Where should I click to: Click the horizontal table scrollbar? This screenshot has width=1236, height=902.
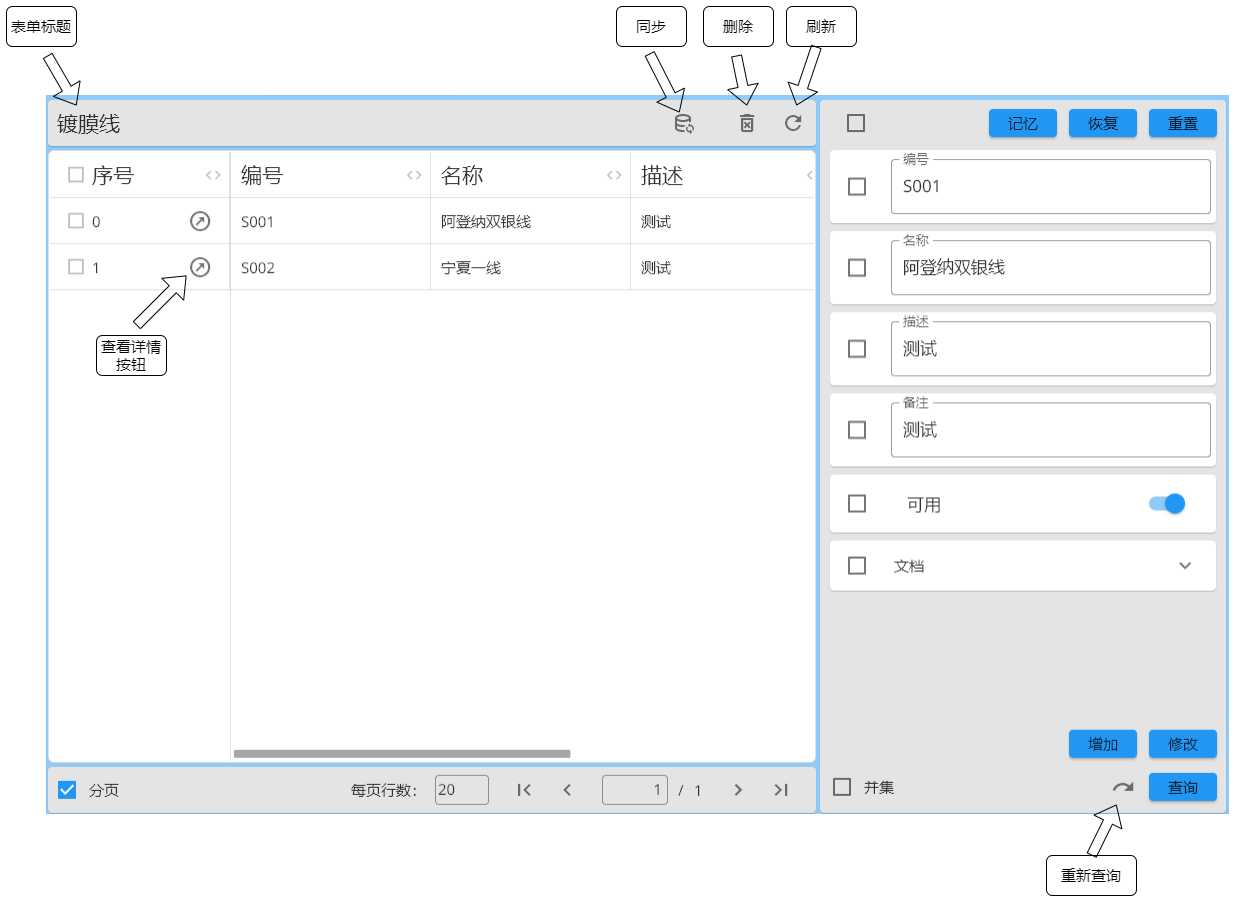click(x=402, y=754)
